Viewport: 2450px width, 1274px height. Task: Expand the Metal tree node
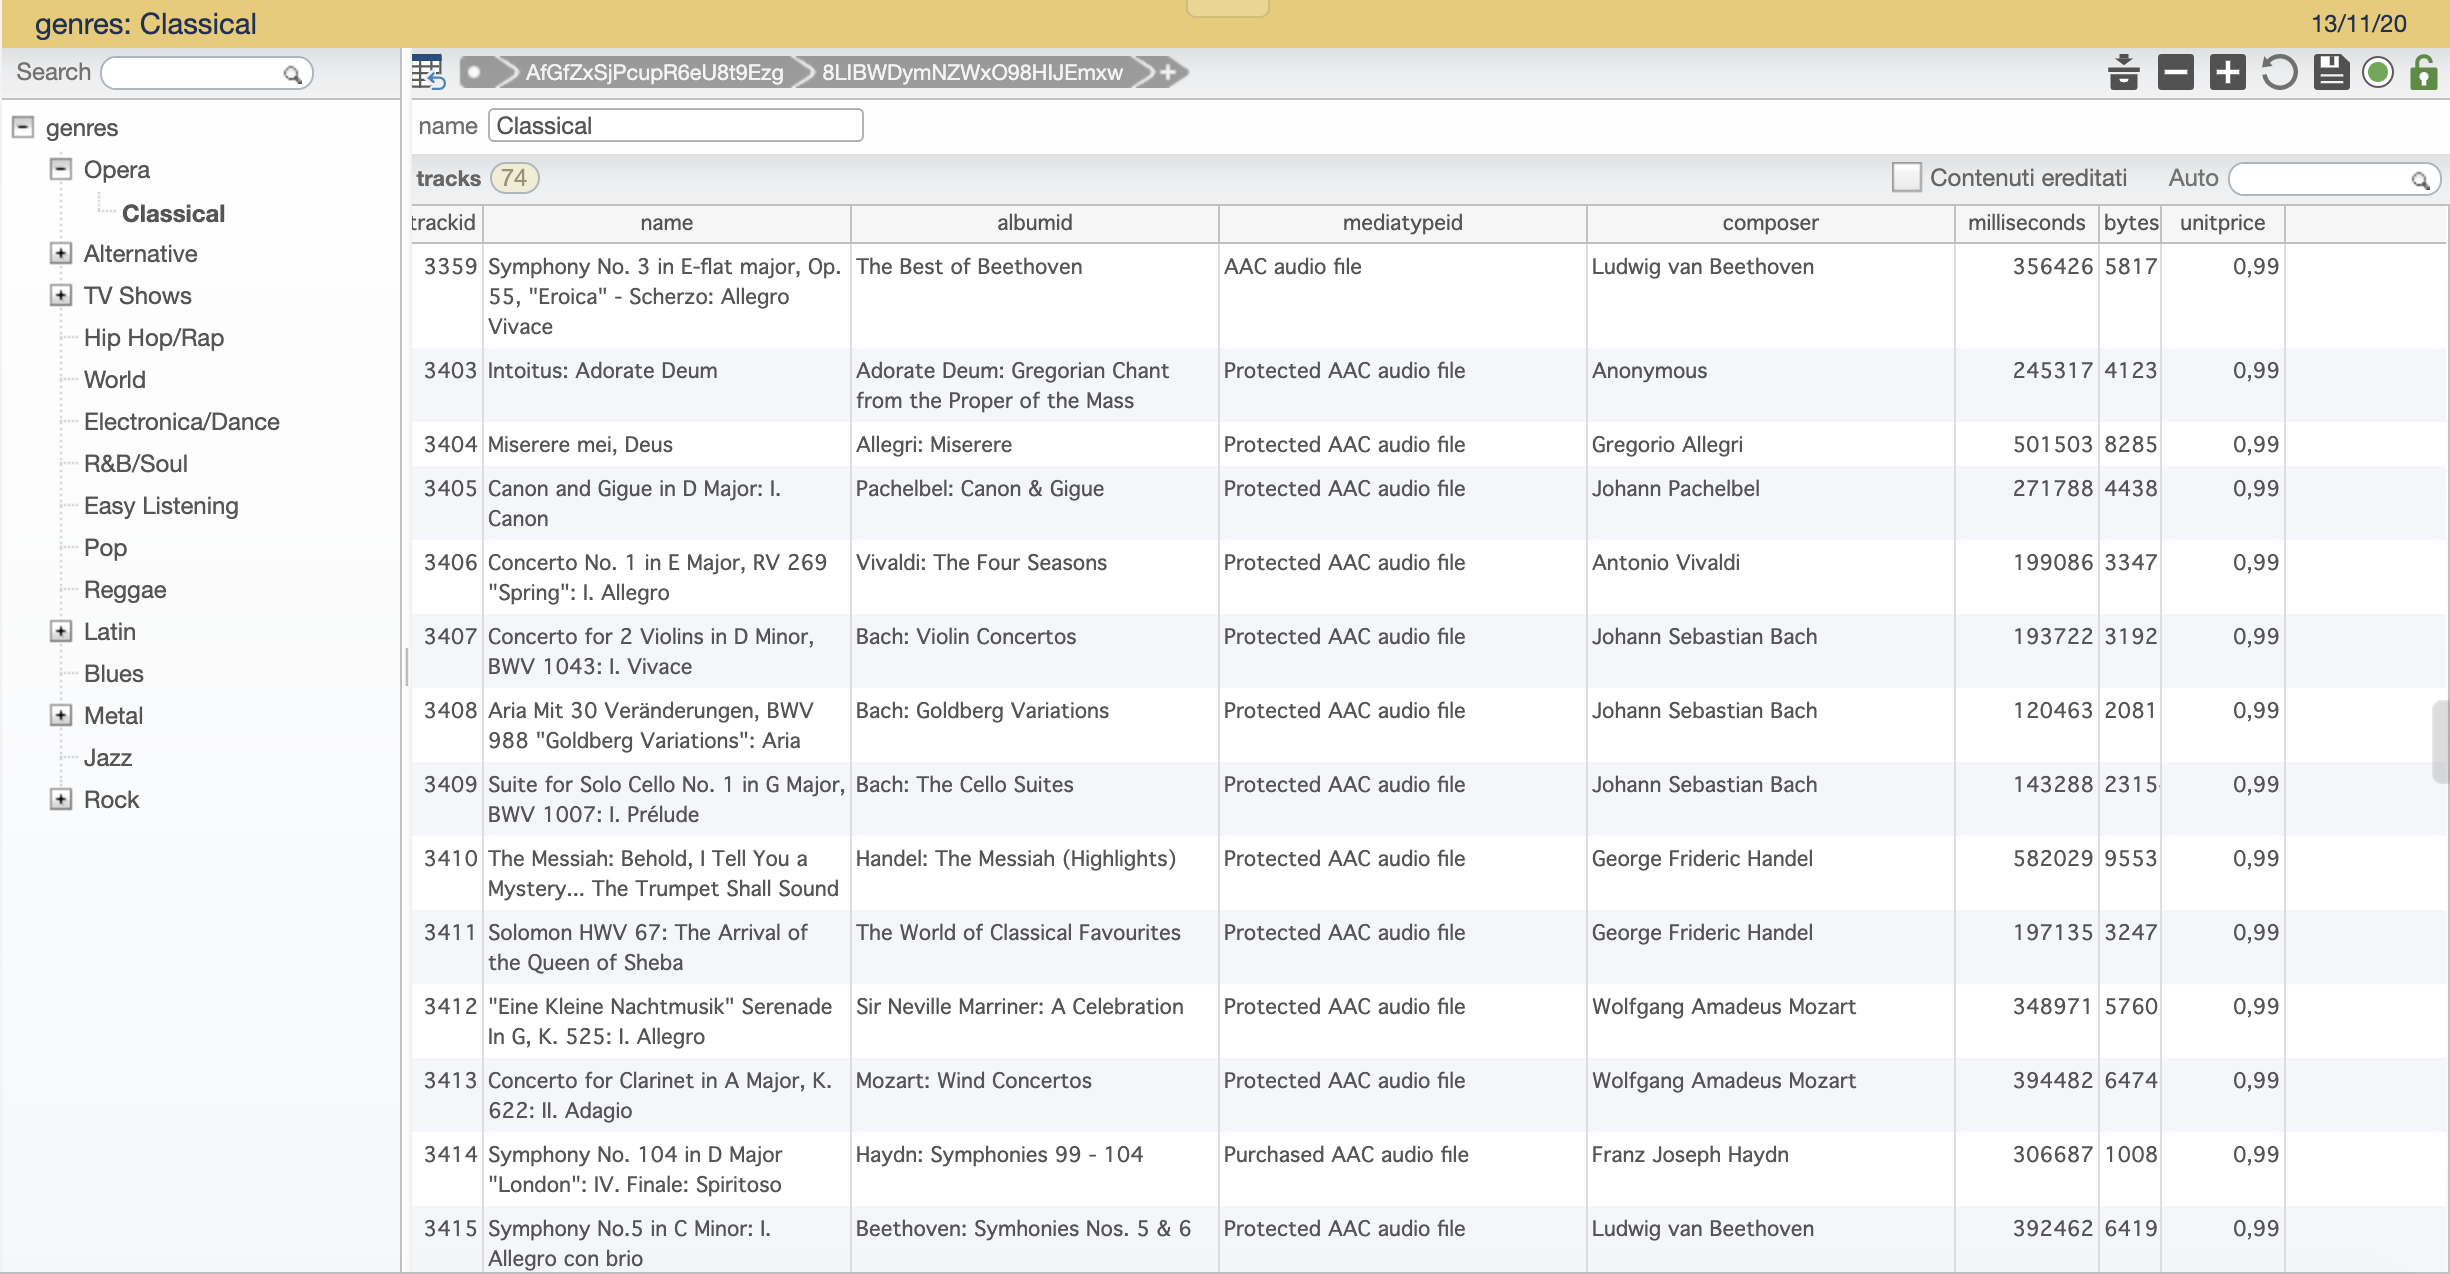coord(61,715)
